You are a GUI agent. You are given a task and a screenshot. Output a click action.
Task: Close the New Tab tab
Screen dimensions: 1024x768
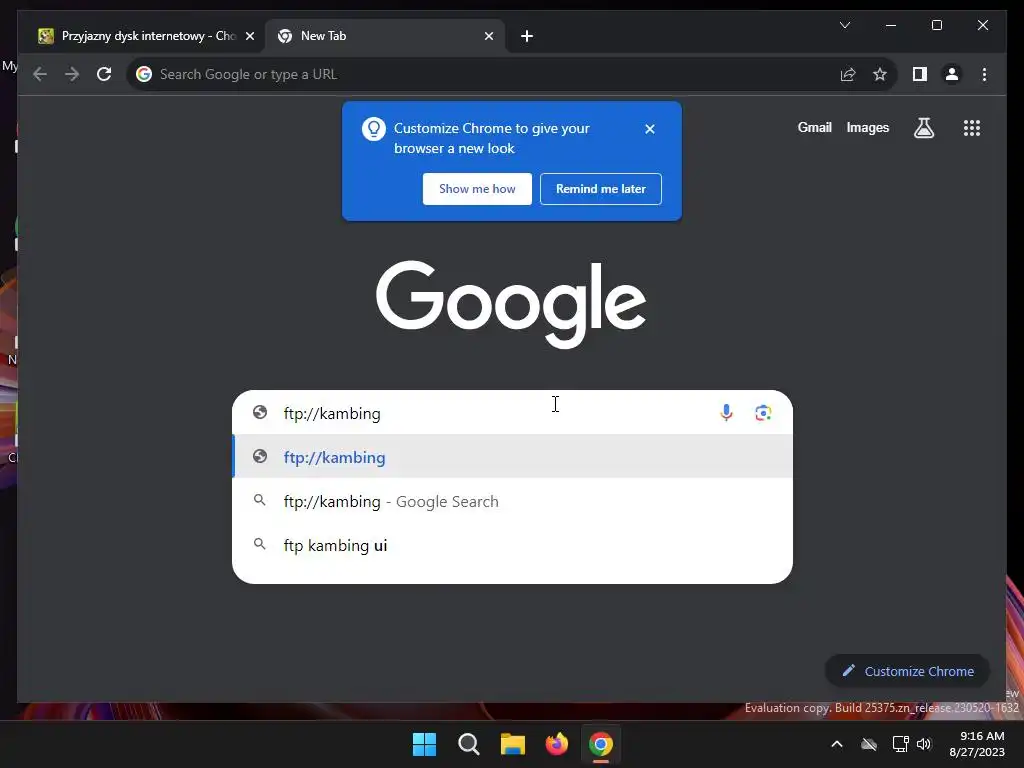point(488,37)
